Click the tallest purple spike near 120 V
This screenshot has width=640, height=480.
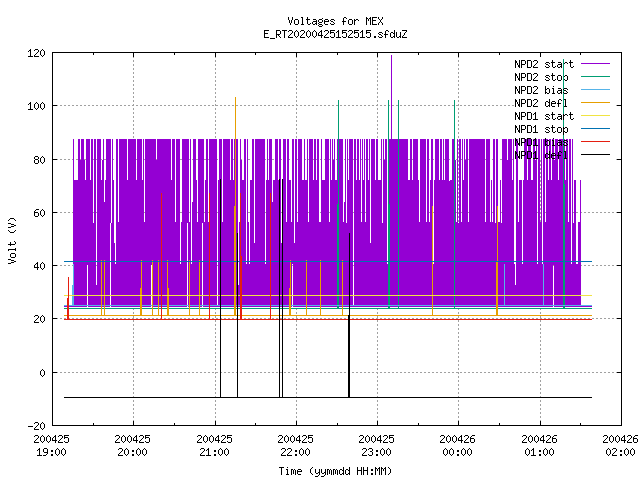[391, 97]
